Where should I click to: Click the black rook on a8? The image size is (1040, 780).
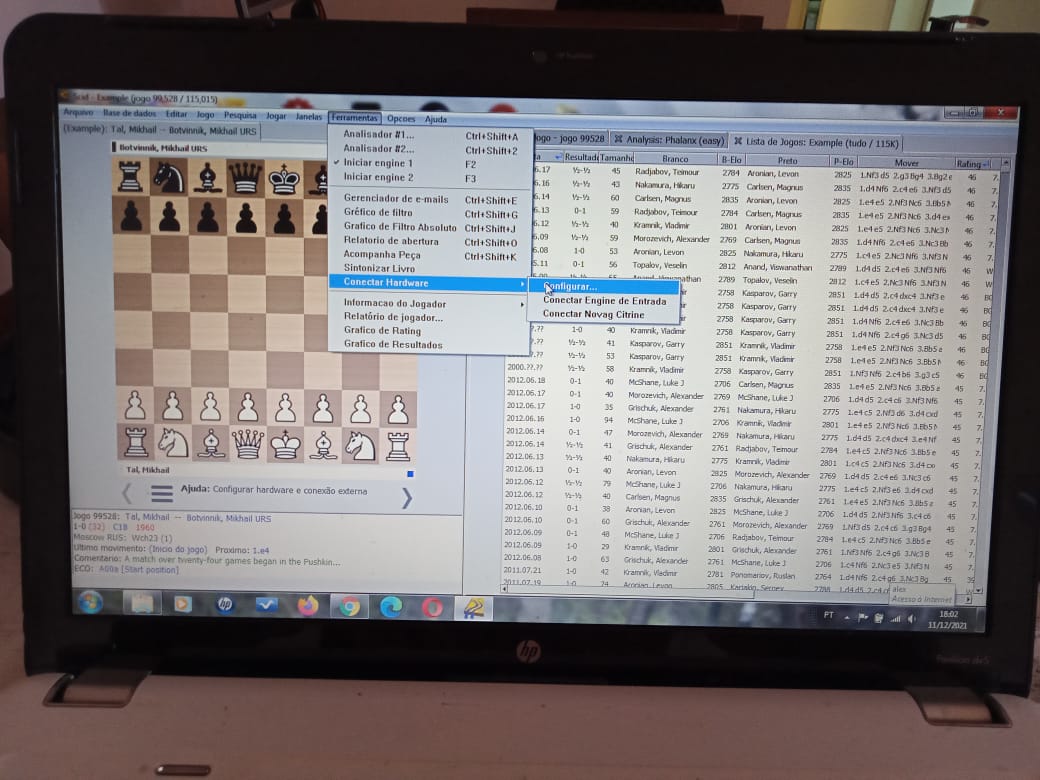click(130, 176)
